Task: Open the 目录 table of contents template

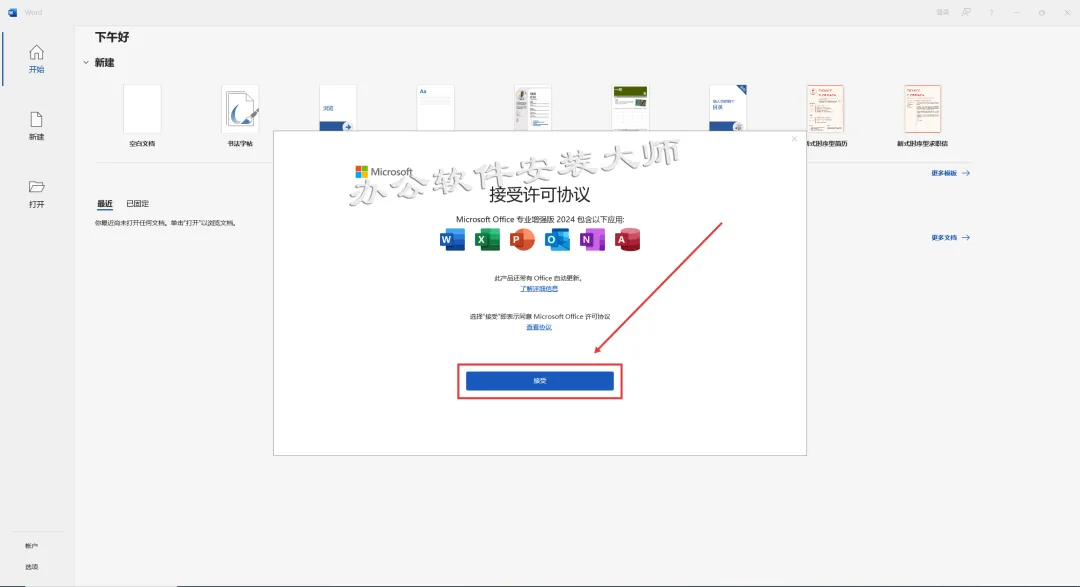Action: click(728, 107)
